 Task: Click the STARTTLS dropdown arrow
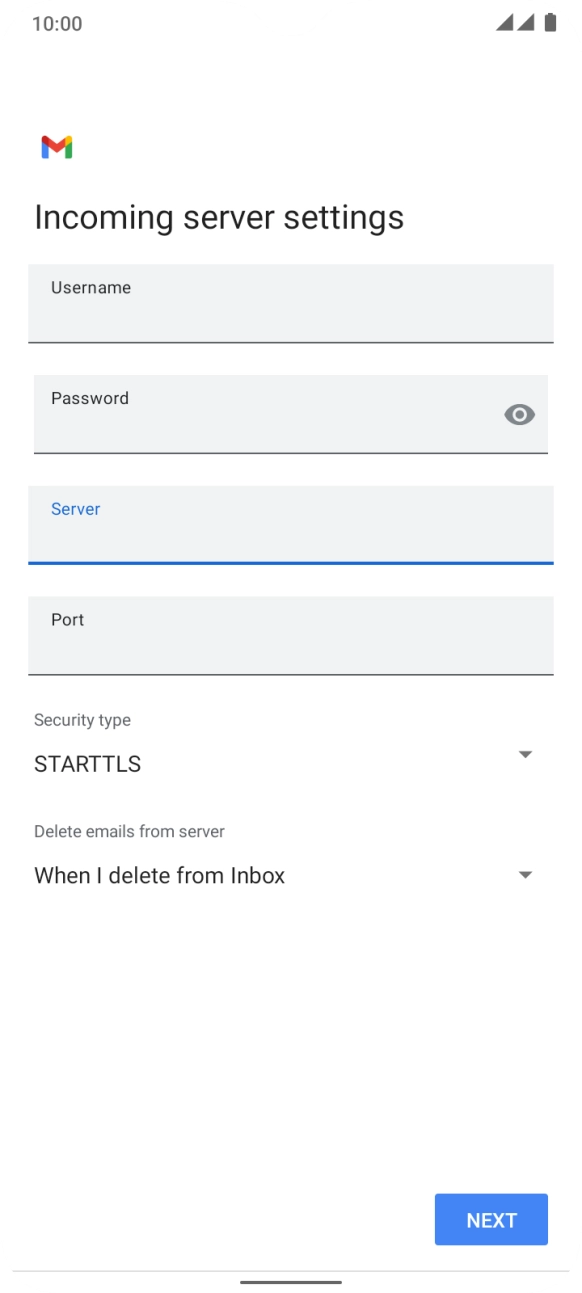(525, 754)
